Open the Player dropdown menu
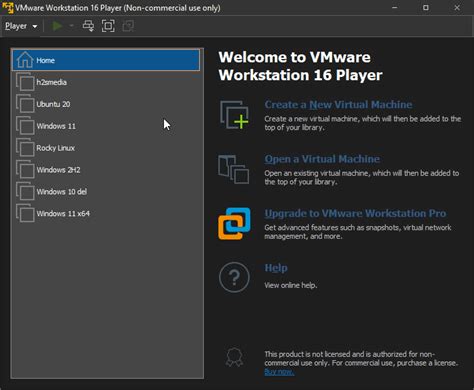474x390 pixels. [21, 26]
